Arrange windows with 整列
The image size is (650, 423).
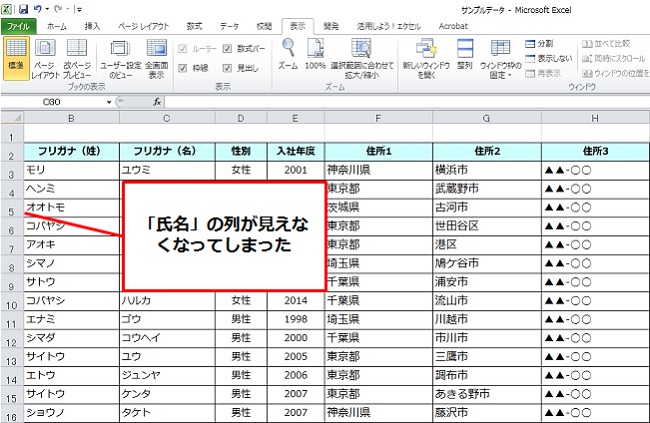[465, 54]
